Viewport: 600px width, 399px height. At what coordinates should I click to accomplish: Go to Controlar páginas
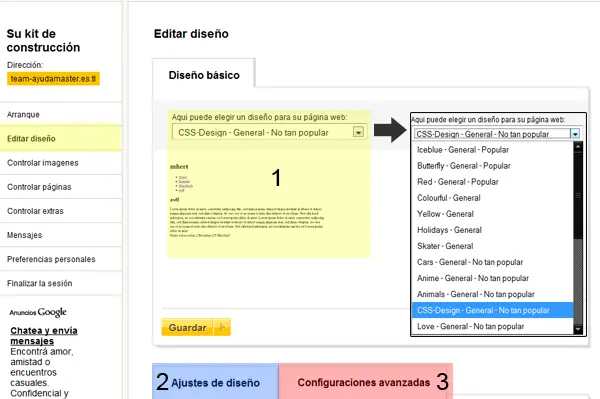[61, 187]
